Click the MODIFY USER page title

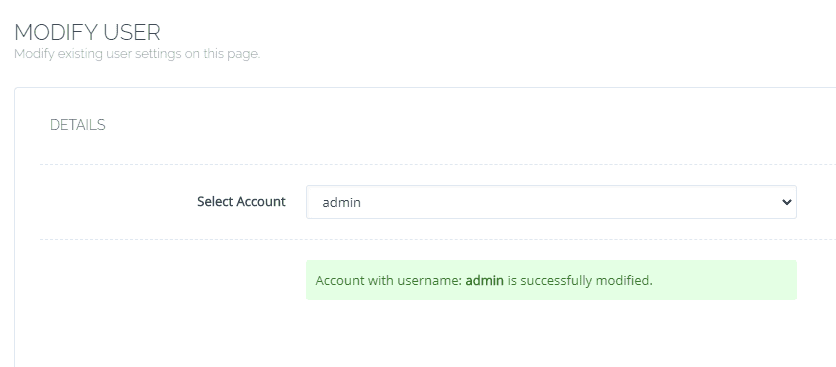point(87,33)
